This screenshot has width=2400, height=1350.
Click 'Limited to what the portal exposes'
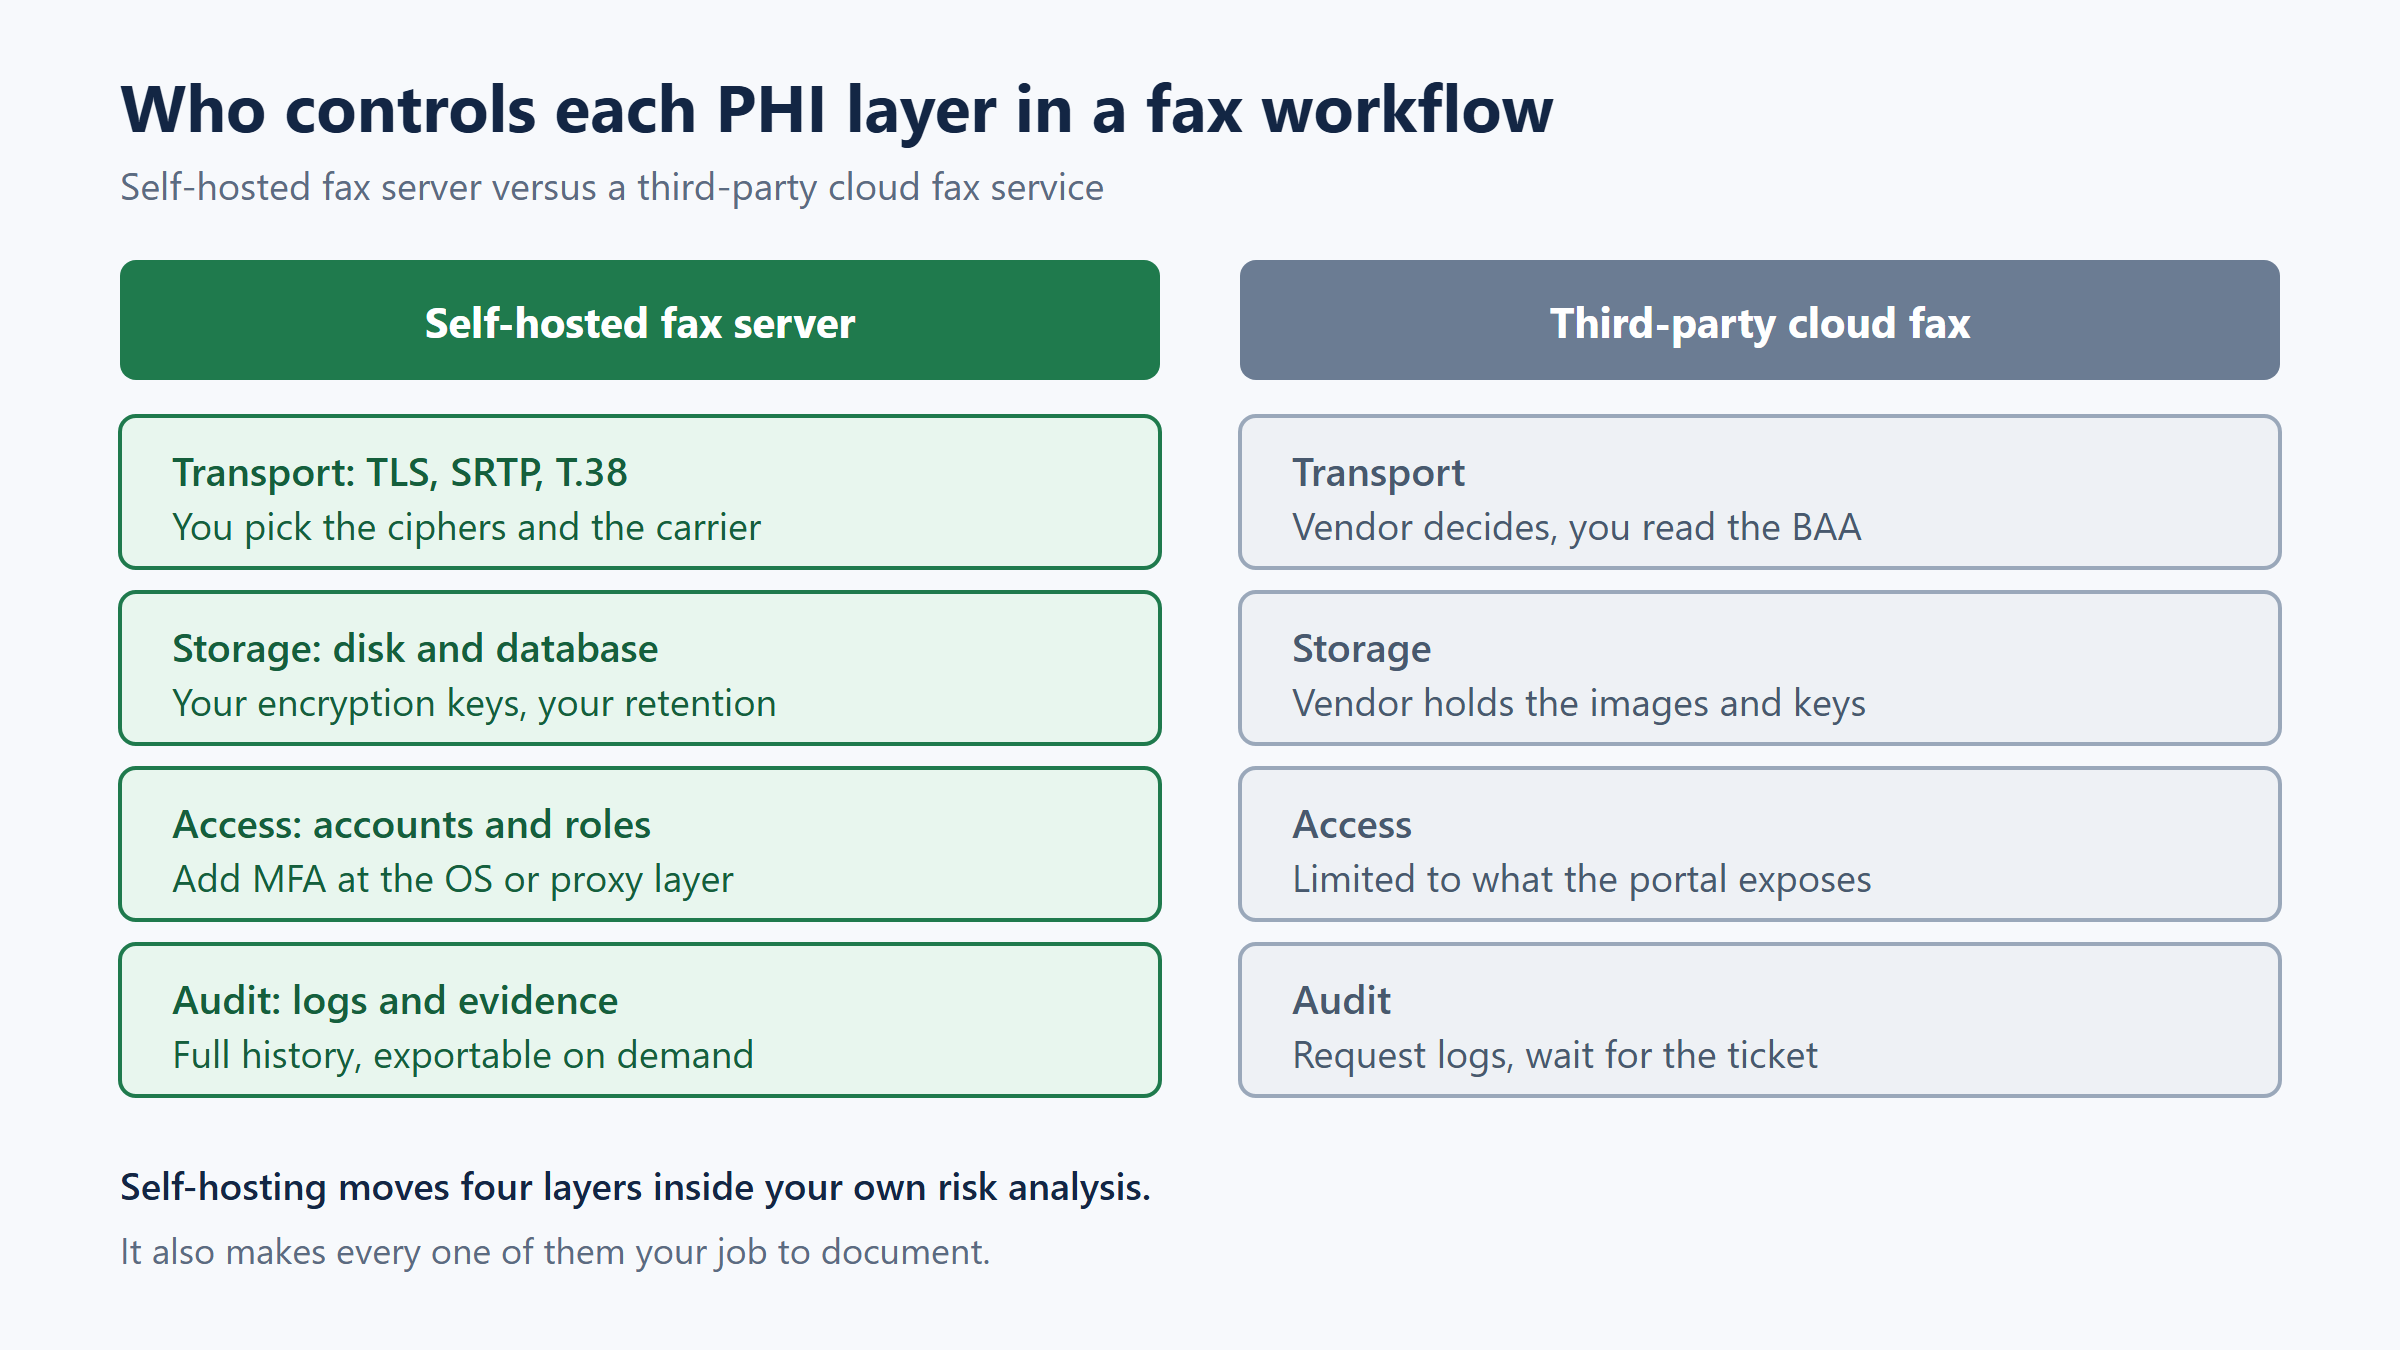point(1582,880)
